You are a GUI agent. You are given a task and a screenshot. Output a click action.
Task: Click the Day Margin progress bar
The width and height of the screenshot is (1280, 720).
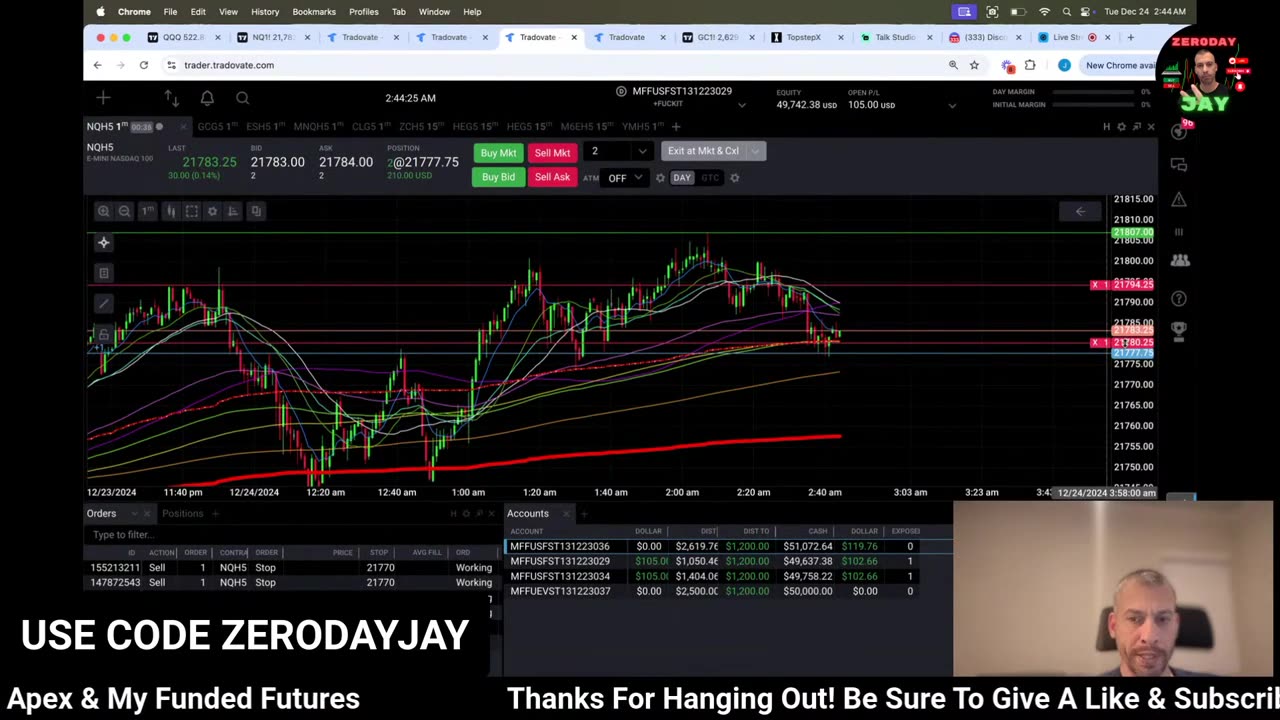click(x=1094, y=92)
